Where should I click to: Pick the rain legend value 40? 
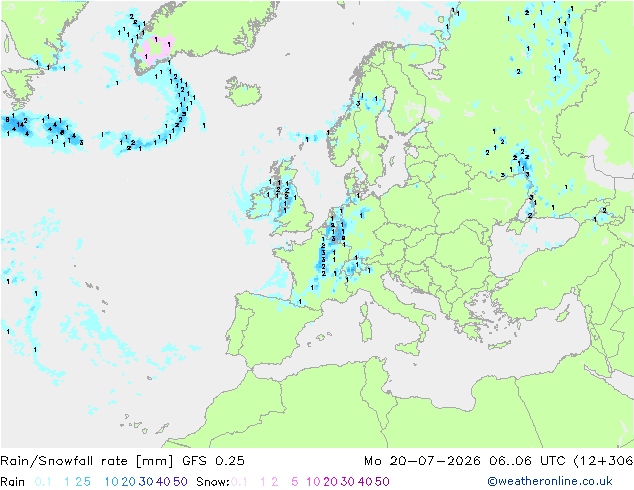(x=163, y=482)
